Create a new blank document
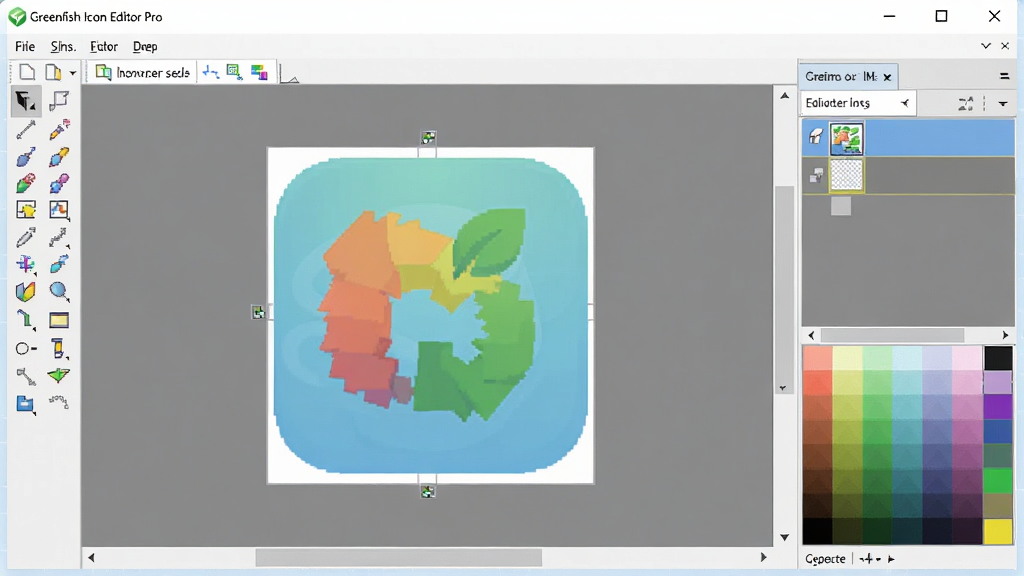1024x576 pixels. click(27, 72)
